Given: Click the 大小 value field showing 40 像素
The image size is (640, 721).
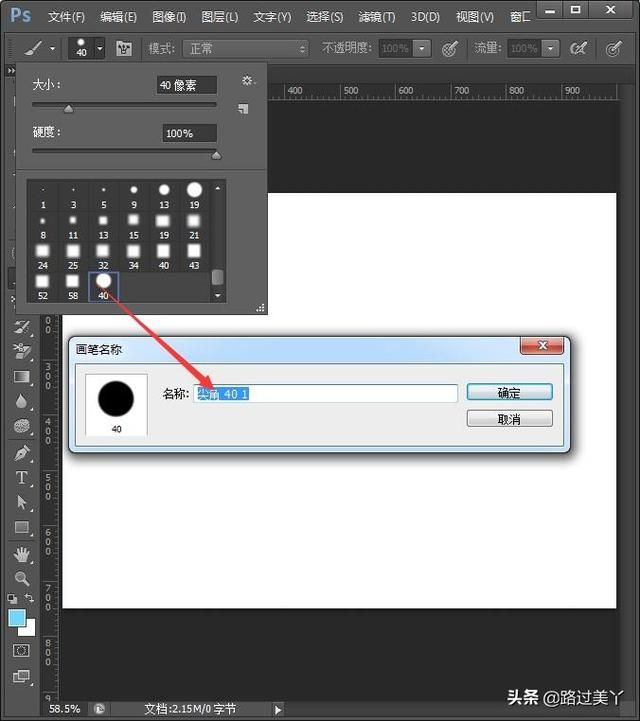Looking at the screenshot, I should point(187,85).
